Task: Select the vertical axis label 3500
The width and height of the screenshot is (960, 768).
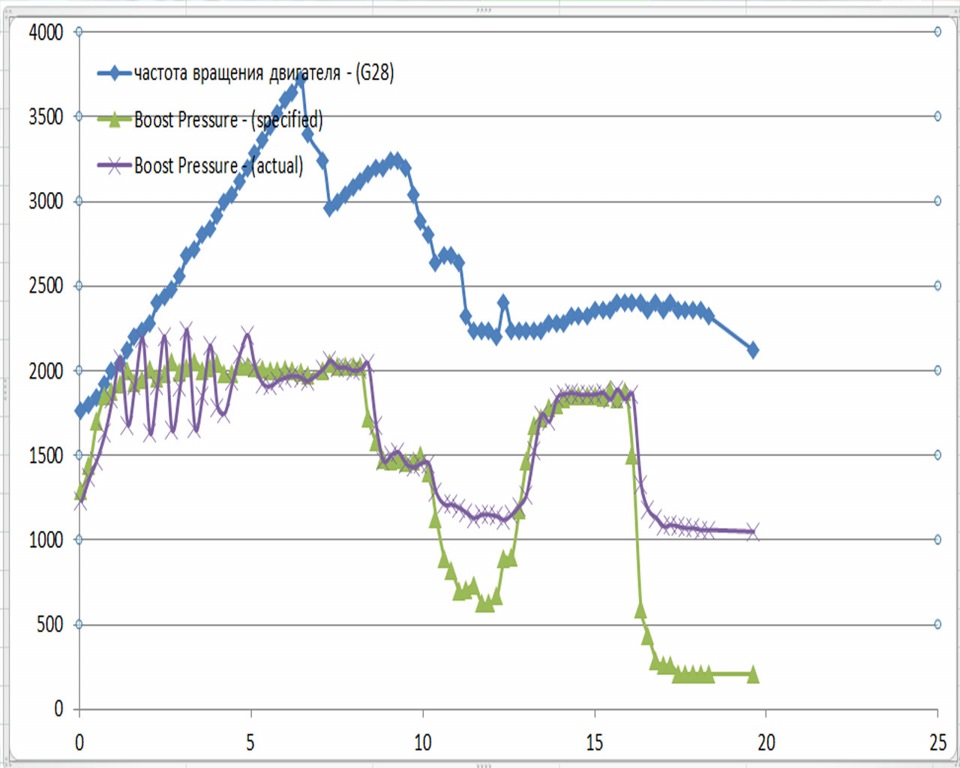Action: click(46, 116)
